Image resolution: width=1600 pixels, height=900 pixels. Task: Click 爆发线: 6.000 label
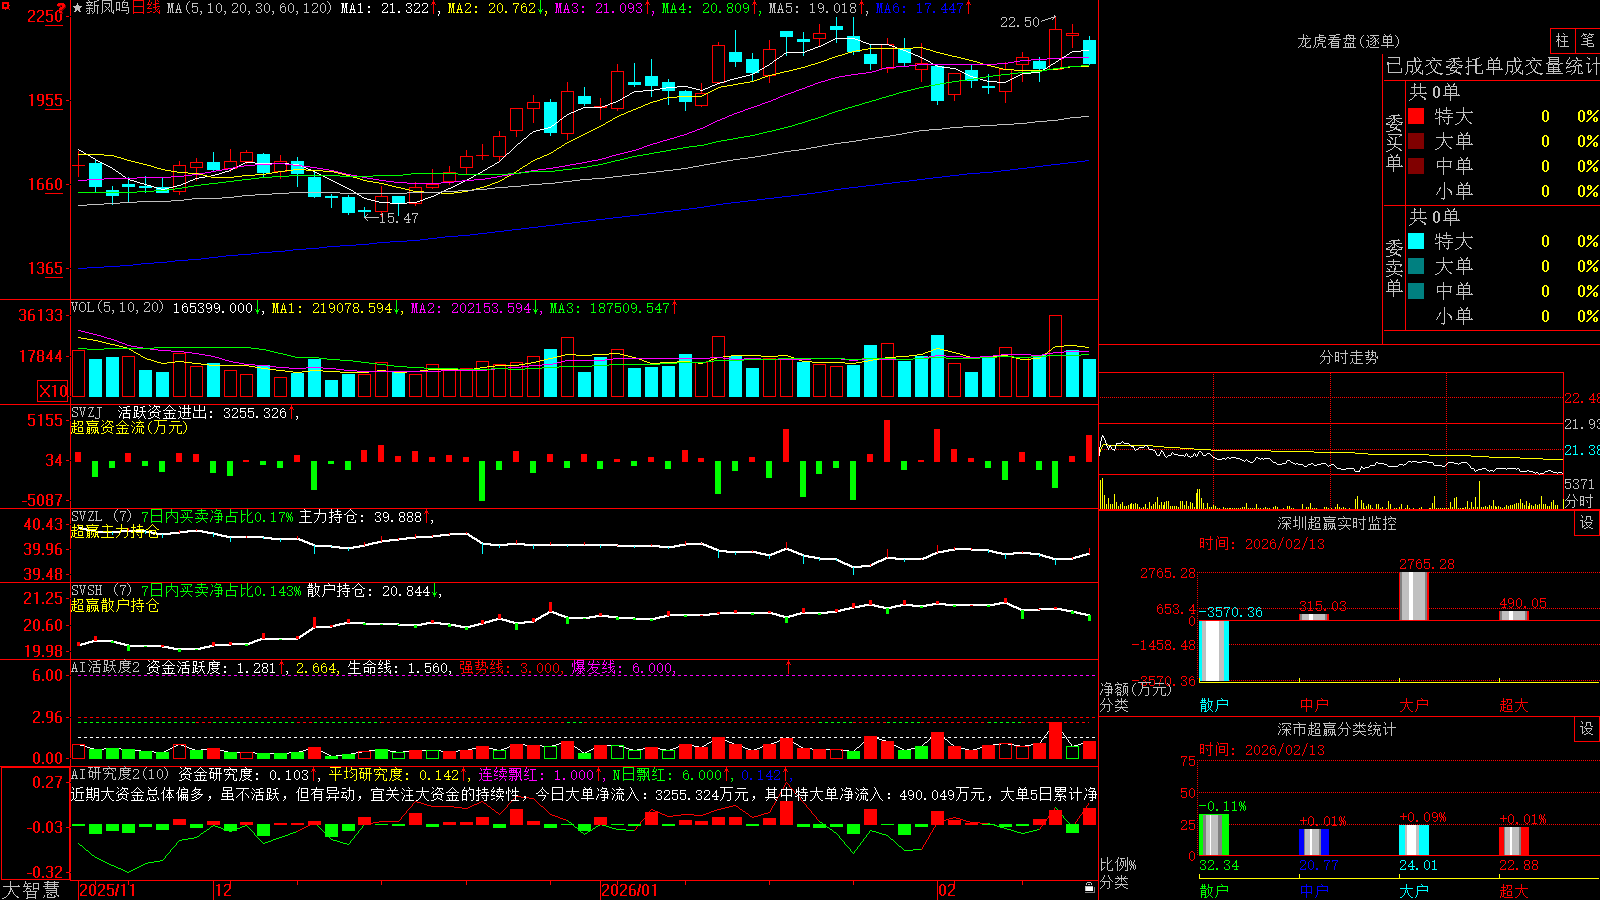pyautogui.click(x=622, y=667)
